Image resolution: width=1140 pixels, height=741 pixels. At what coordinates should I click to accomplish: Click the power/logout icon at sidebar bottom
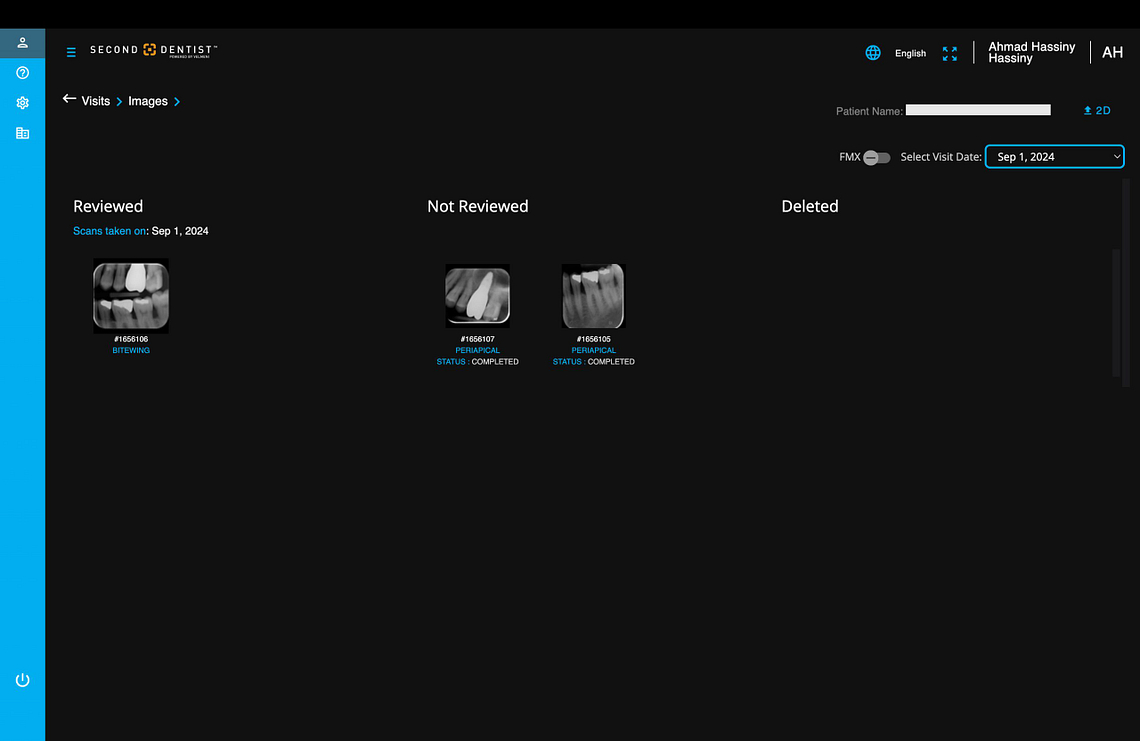point(22,679)
